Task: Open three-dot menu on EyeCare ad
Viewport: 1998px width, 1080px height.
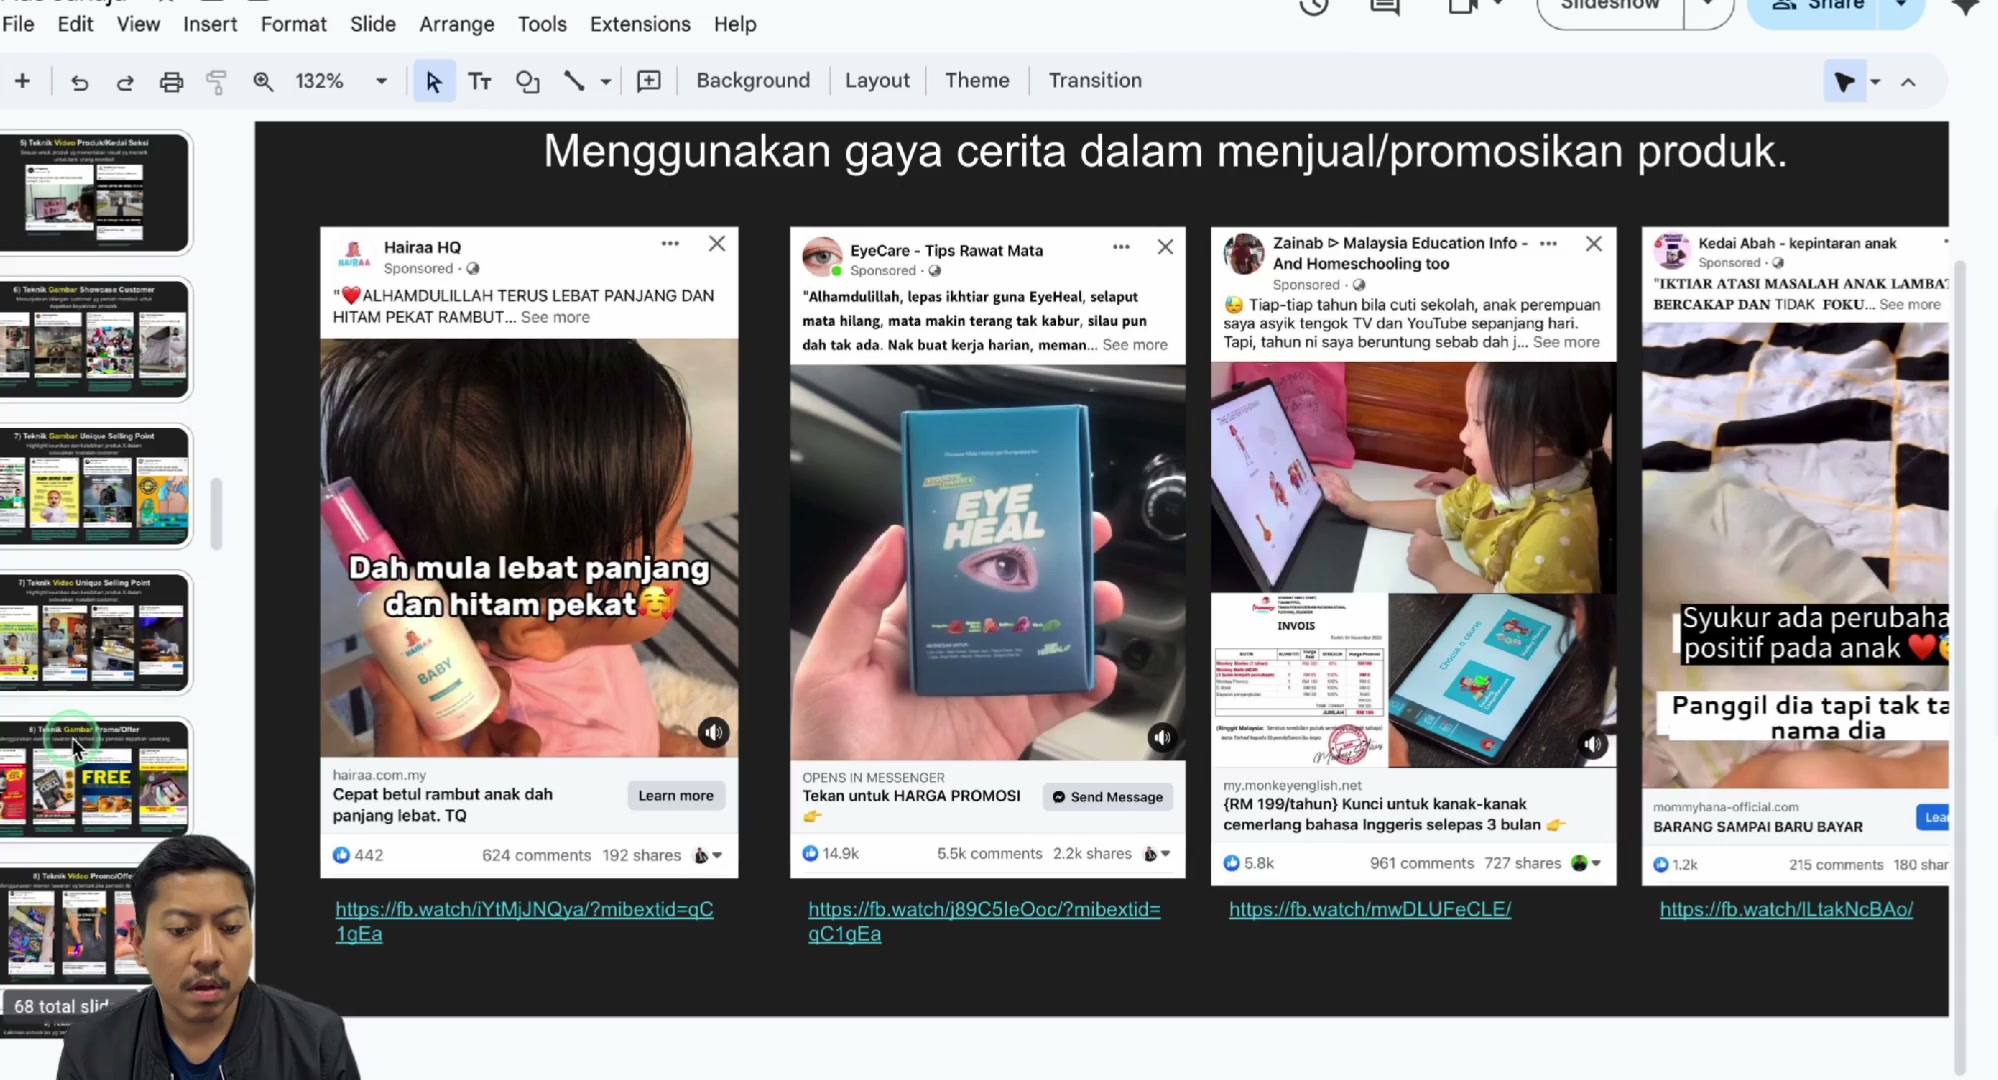Action: pyautogui.click(x=1121, y=247)
